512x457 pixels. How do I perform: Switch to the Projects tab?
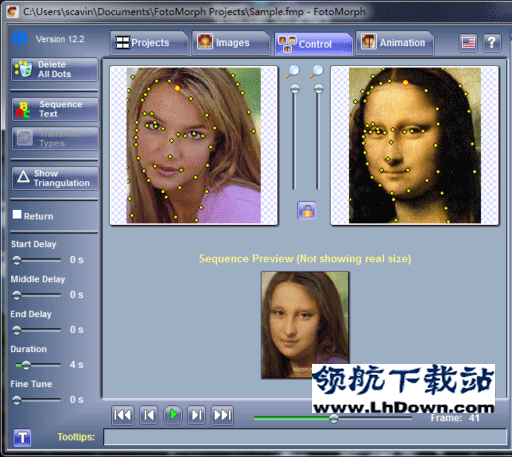pyautogui.click(x=149, y=43)
